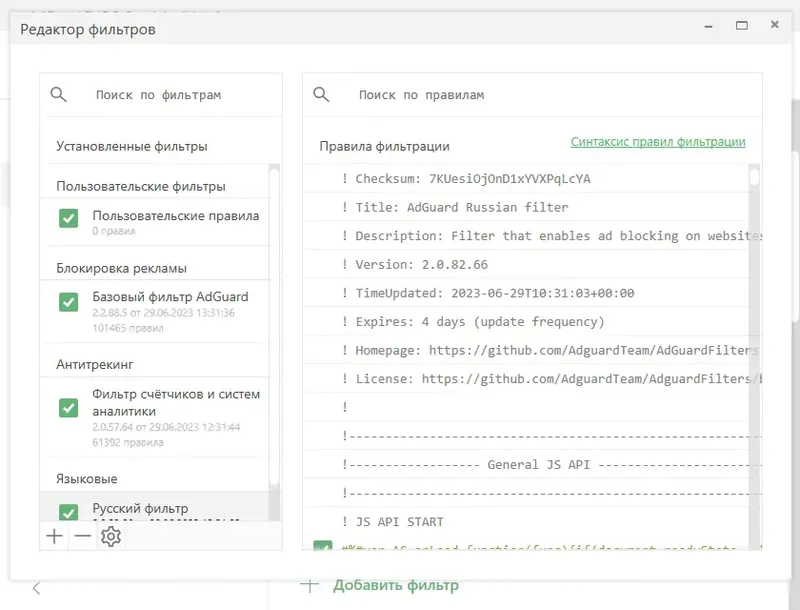
Task: Click the plus icon to add a filter
Action: pyautogui.click(x=54, y=536)
